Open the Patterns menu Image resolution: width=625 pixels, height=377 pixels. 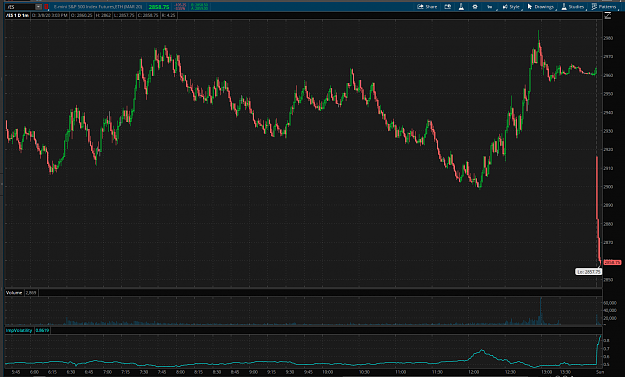(x=604, y=7)
